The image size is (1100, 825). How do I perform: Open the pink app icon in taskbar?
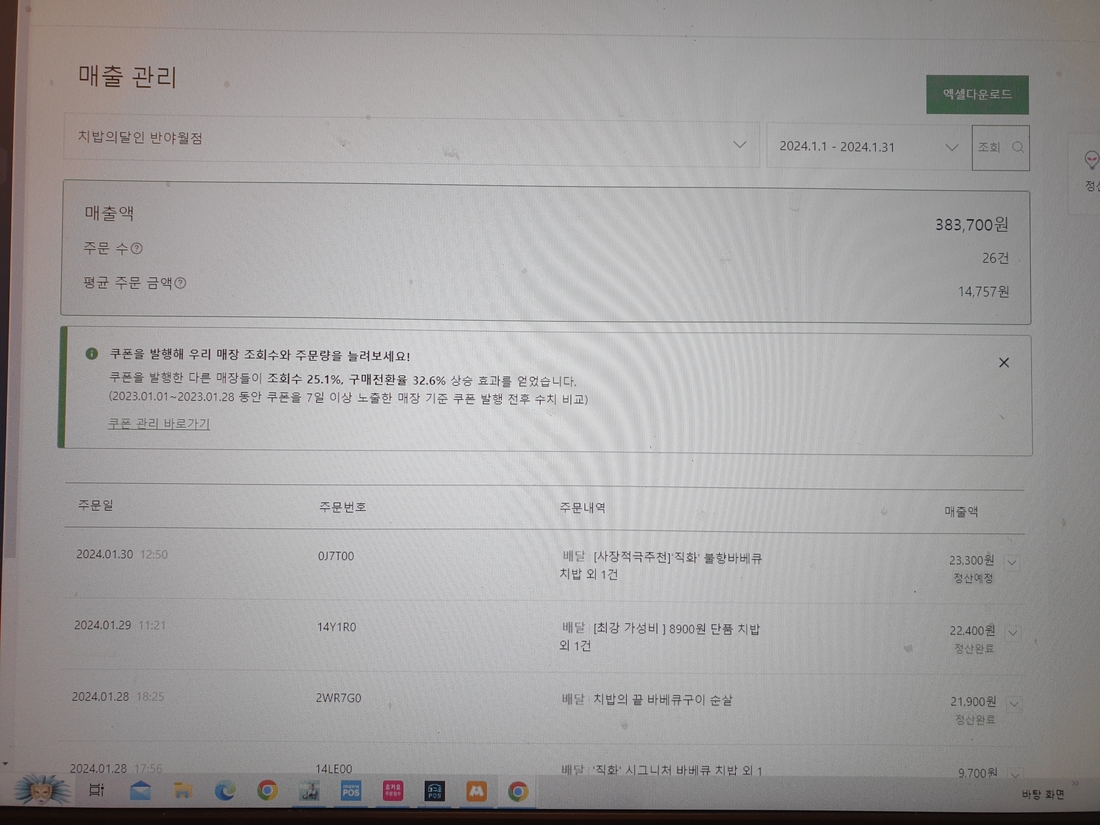pos(392,790)
